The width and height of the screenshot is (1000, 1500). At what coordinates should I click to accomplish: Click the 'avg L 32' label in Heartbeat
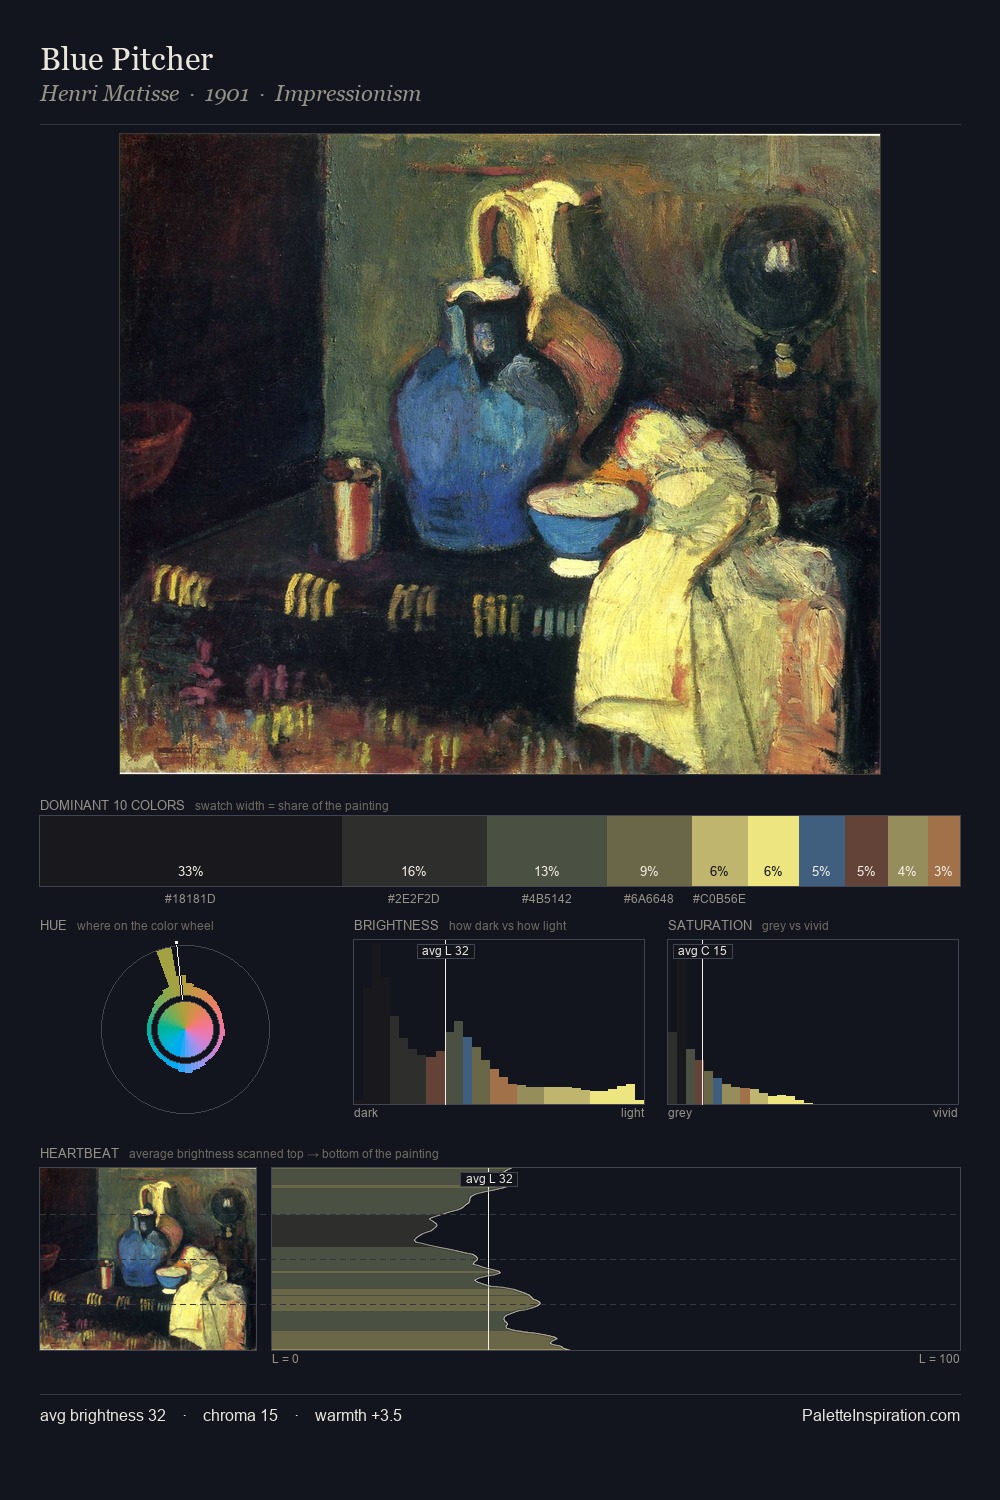point(488,1179)
